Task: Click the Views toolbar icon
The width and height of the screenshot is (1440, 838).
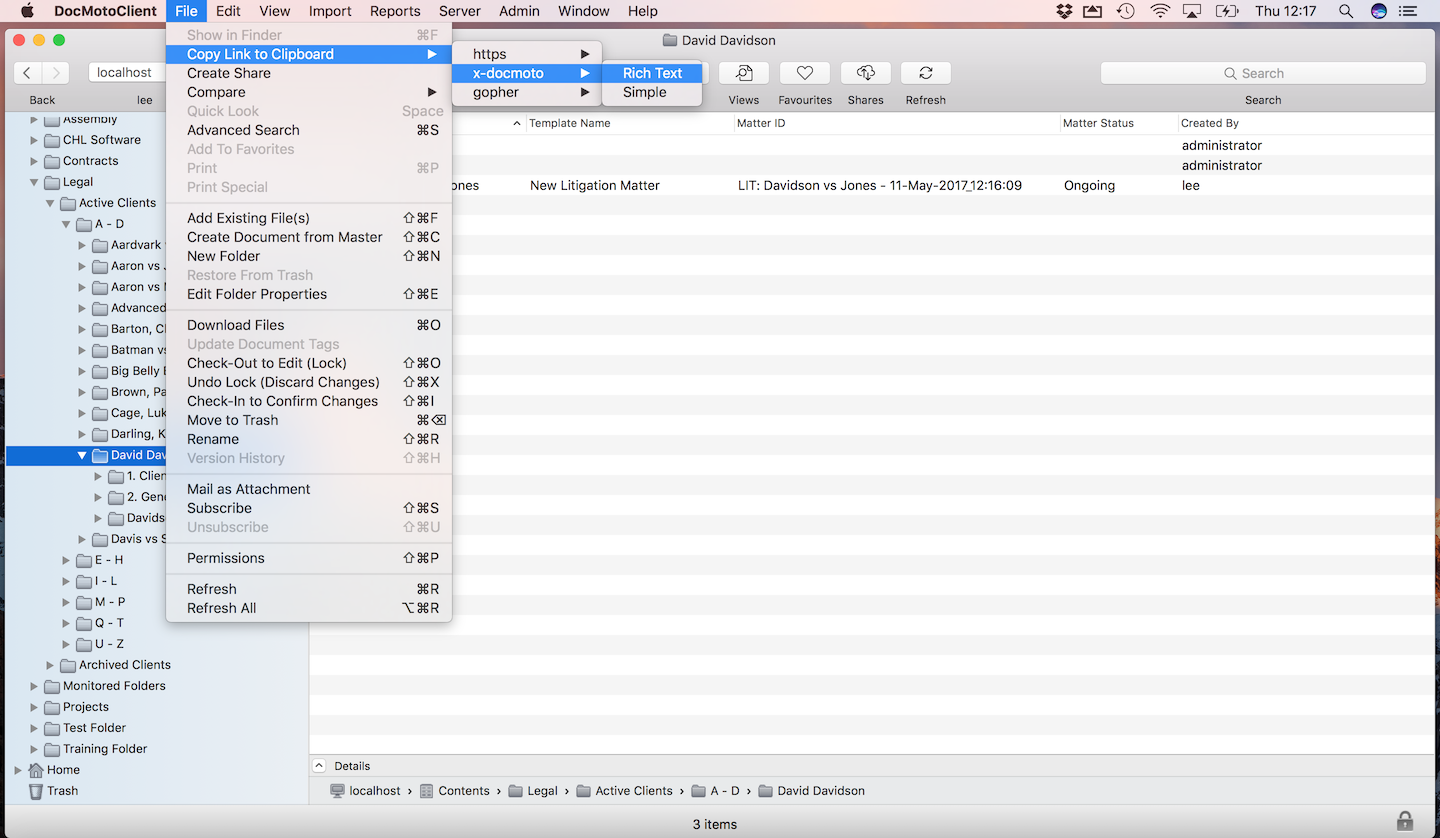Action: pos(743,73)
